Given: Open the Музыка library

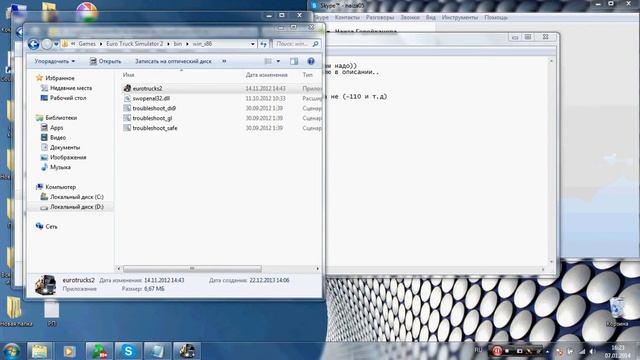Looking at the screenshot, I should (60, 167).
